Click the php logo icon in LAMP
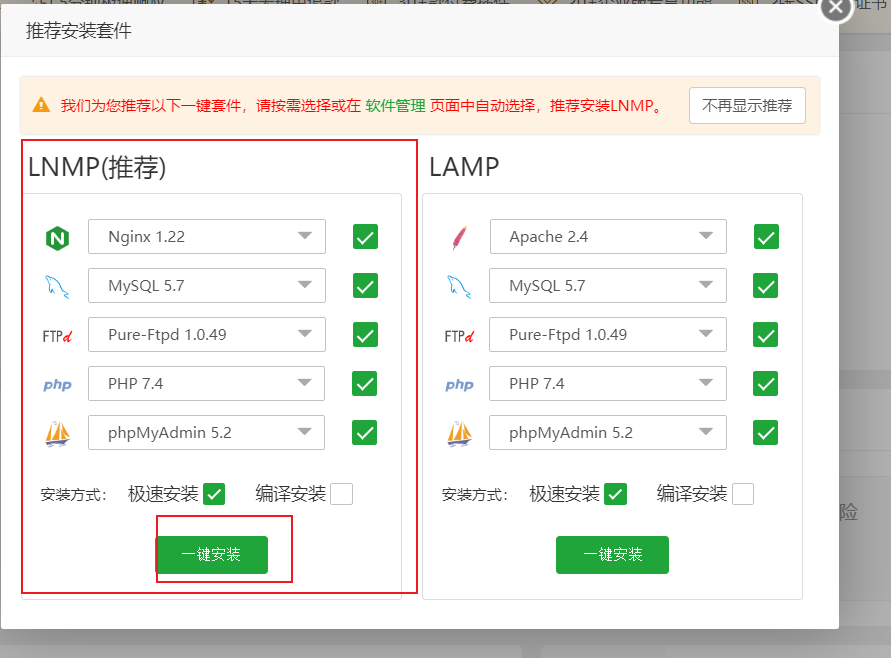The width and height of the screenshot is (891, 658). 459,385
